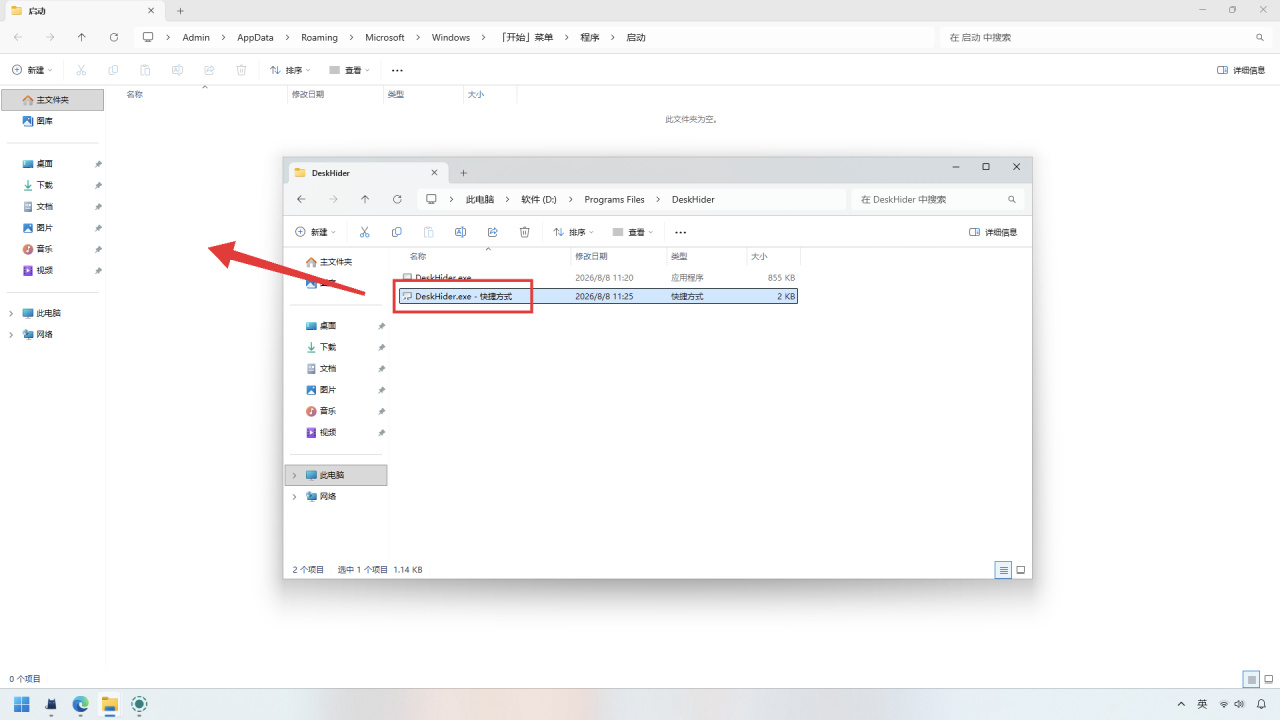Jump to Roaming in the 启动 address bar
The width and height of the screenshot is (1280, 720).
(319, 37)
